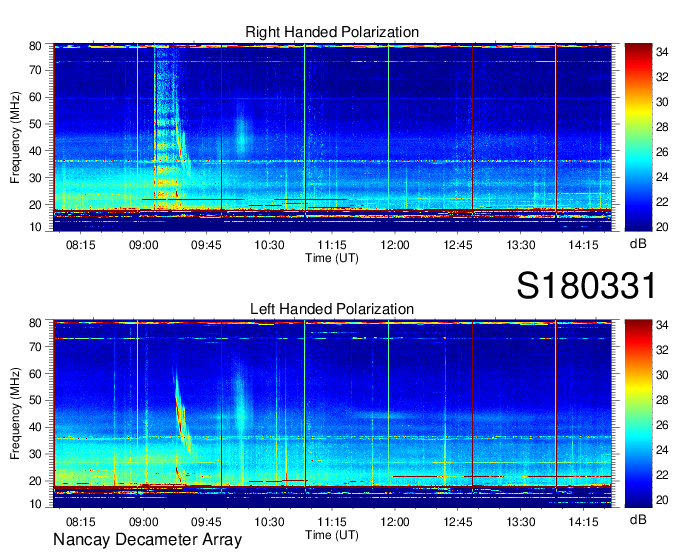
Task: Click the 80 MHz tick label on Right Handed plot
Action: [35, 46]
